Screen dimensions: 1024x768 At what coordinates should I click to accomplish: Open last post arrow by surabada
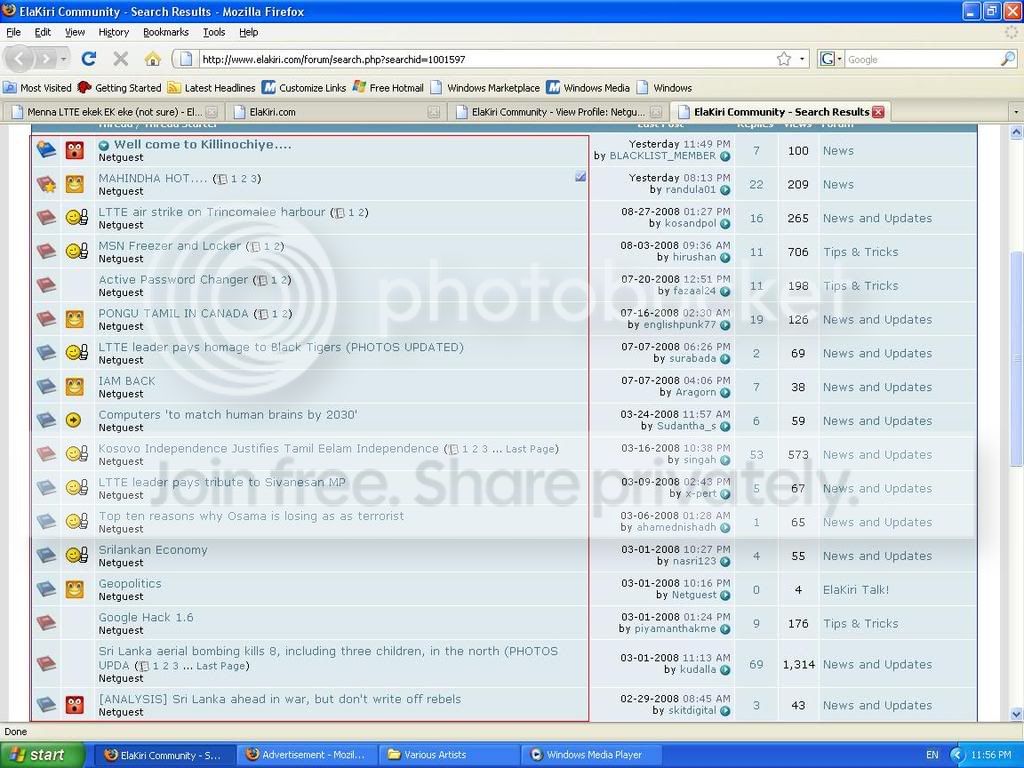point(725,359)
